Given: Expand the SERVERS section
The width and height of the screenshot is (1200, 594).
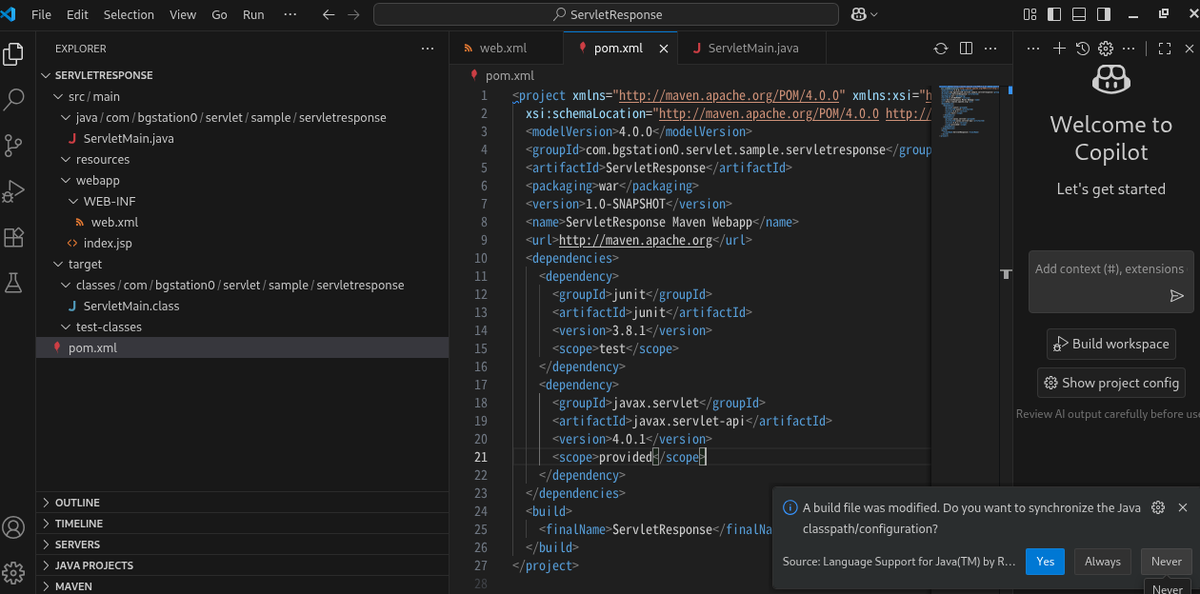Looking at the screenshot, I should (x=242, y=545).
